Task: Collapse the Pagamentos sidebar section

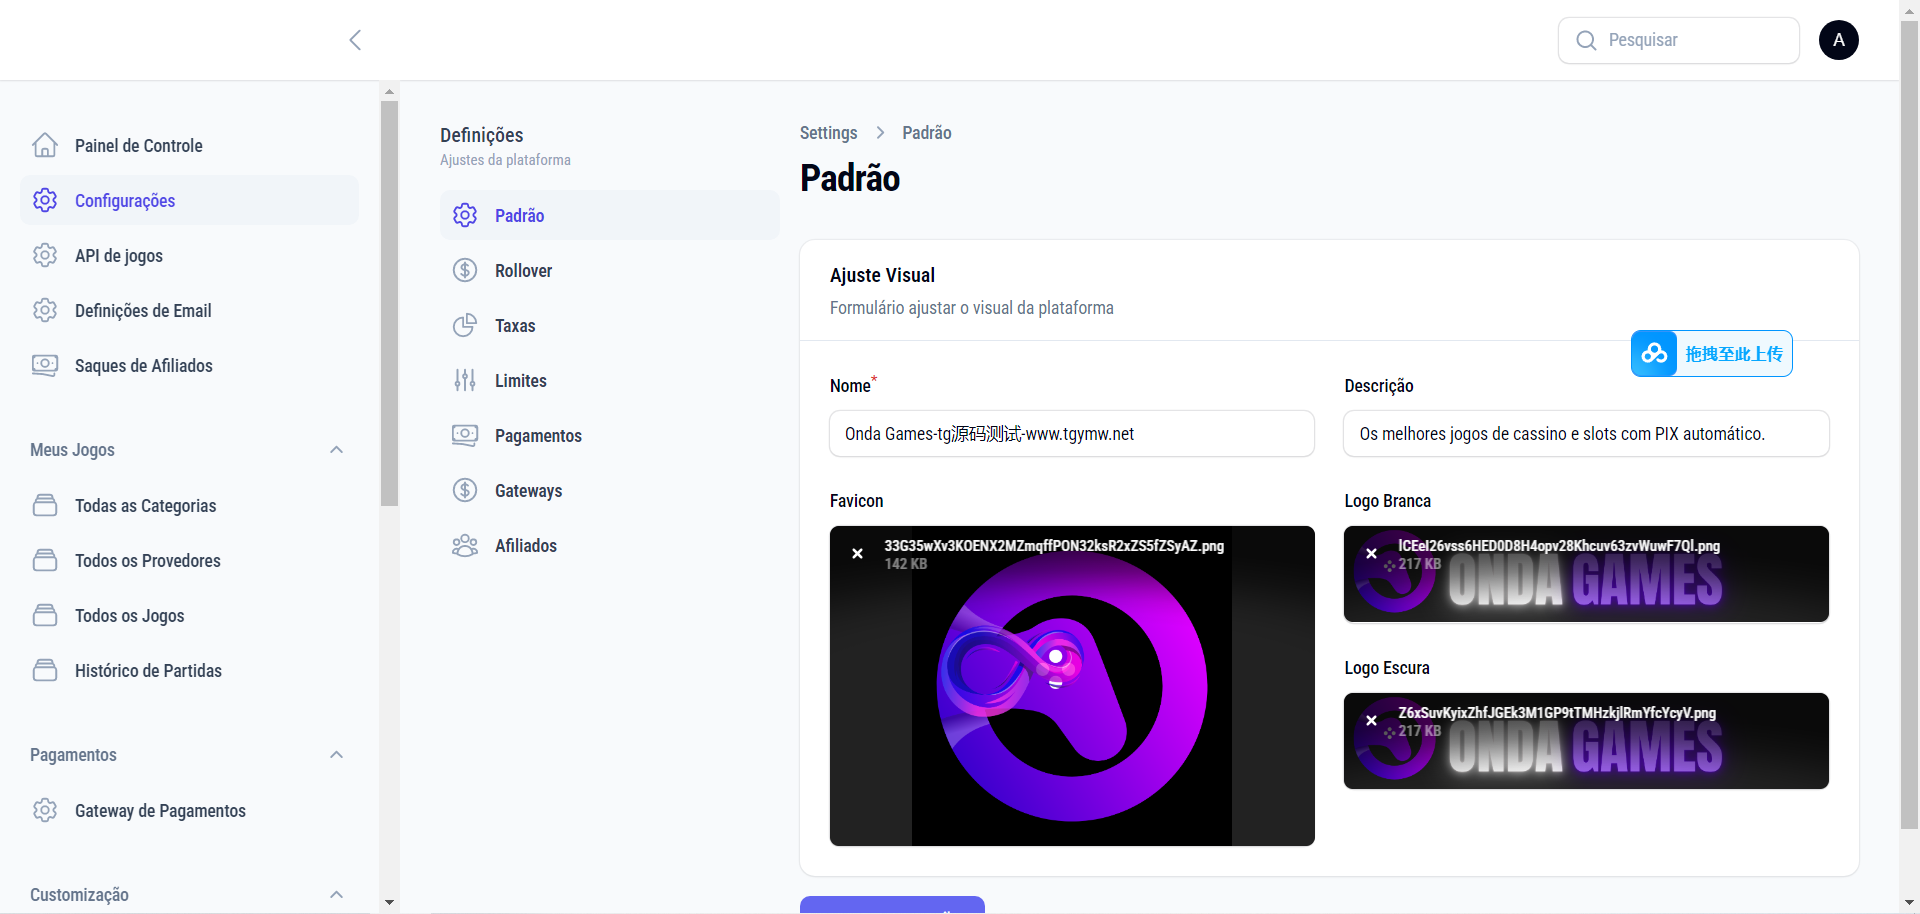Action: point(337,755)
